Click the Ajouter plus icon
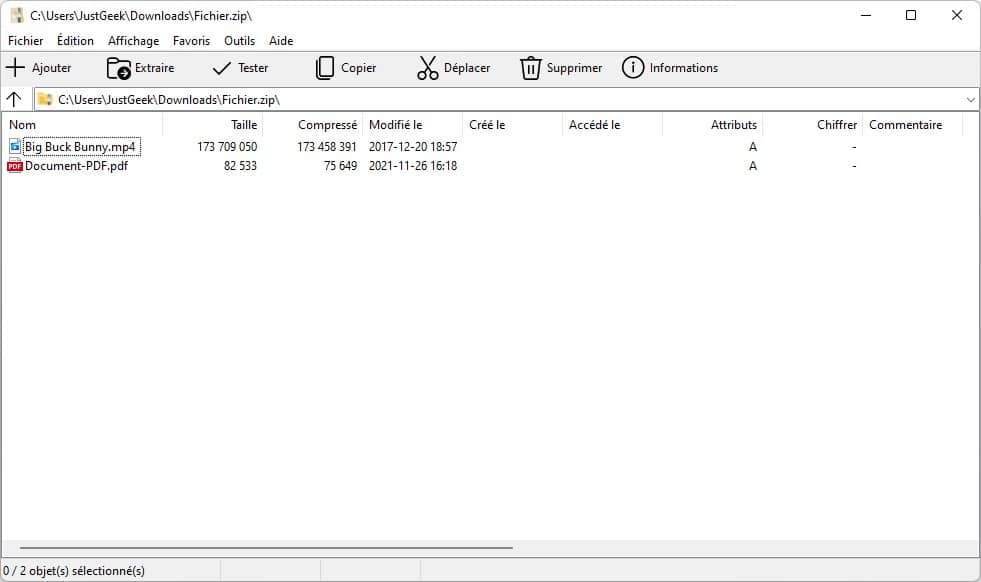This screenshot has height=582, width=981. pos(15,68)
